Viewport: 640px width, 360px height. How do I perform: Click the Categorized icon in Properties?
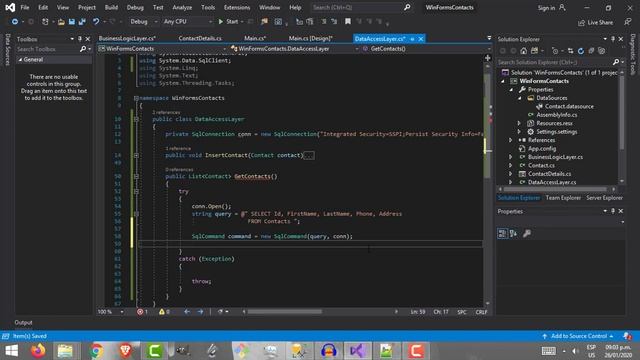pyautogui.click(x=502, y=233)
